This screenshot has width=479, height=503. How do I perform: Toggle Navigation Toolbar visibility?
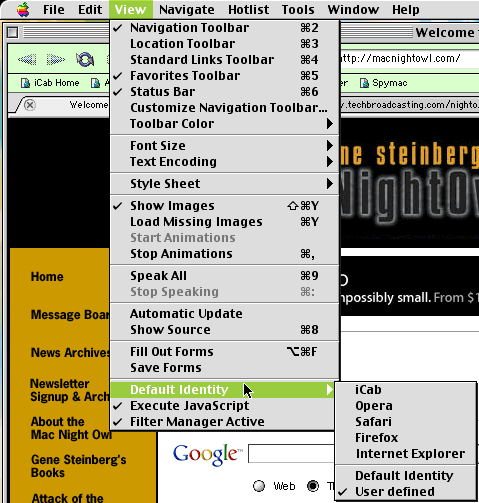tap(225, 28)
